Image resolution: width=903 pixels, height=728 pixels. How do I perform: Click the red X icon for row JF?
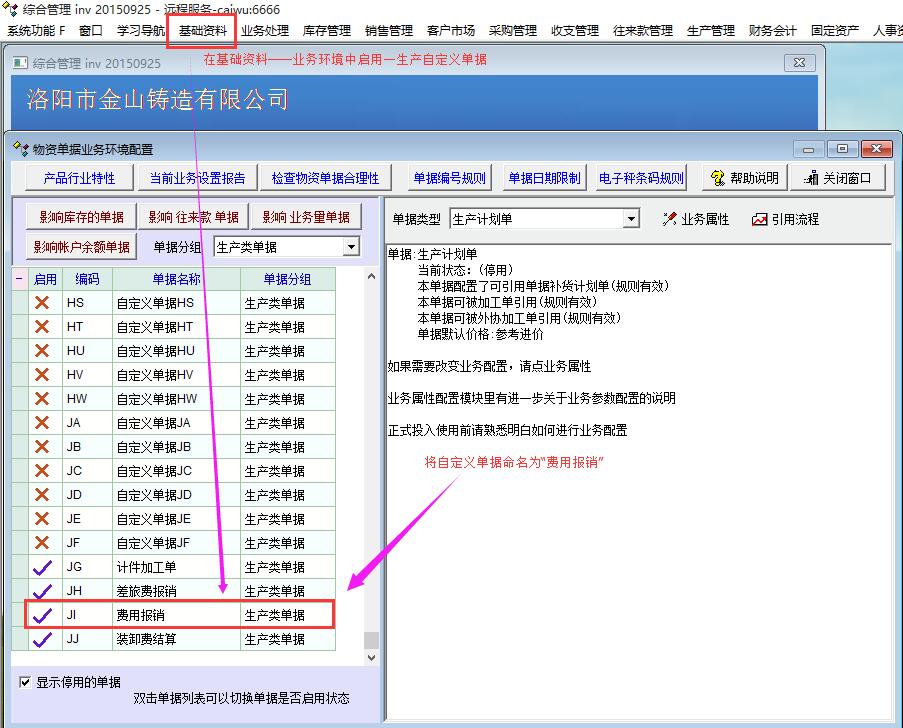[42, 543]
